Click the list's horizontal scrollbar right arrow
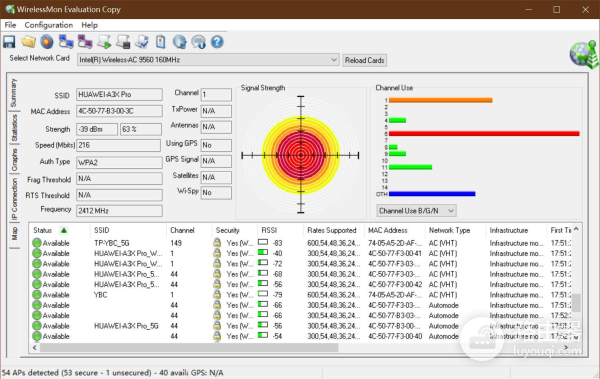The width and height of the screenshot is (600, 379). coord(566,347)
